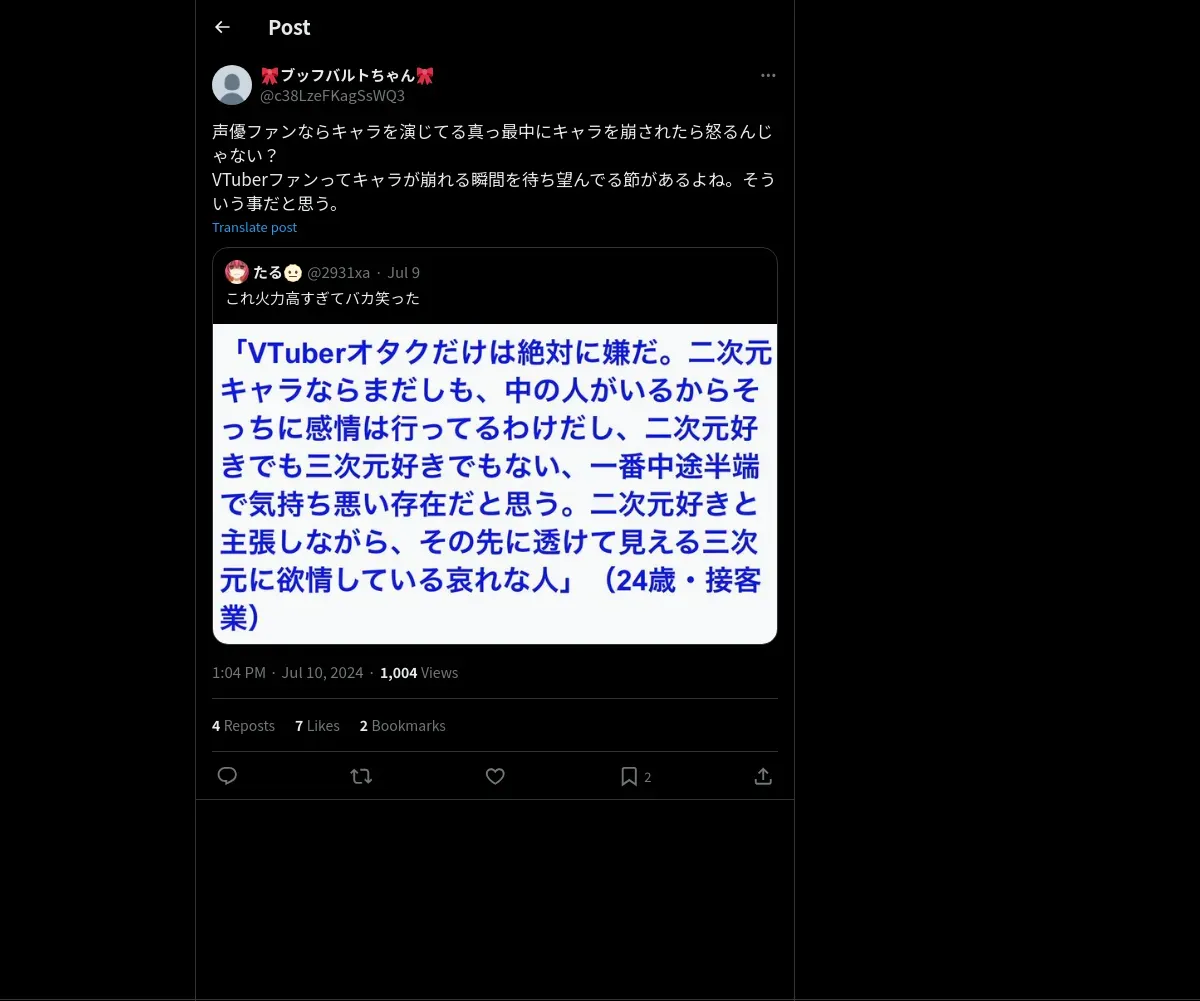The width and height of the screenshot is (1200, 1001).
Task: Click Translate post link
Action: point(254,227)
